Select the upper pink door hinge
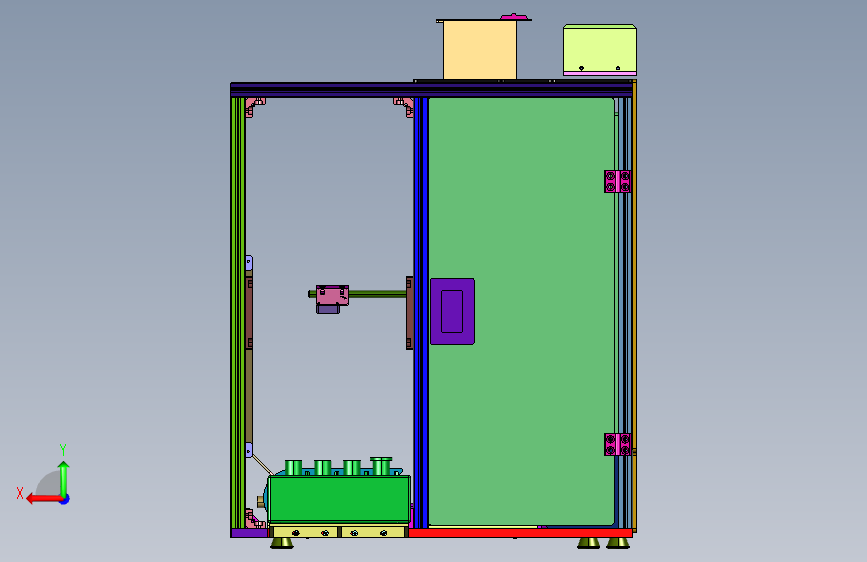Image resolution: width=867 pixels, height=562 pixels. pyautogui.click(x=617, y=181)
